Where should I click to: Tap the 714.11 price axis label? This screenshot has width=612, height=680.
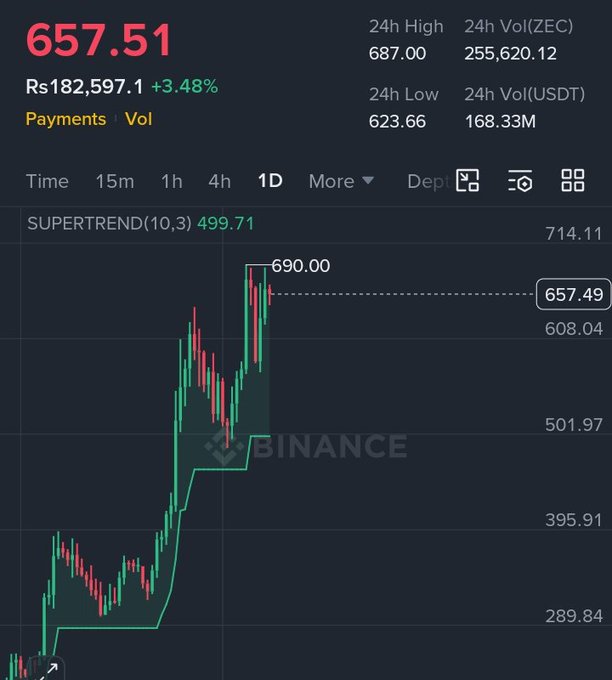(x=573, y=234)
